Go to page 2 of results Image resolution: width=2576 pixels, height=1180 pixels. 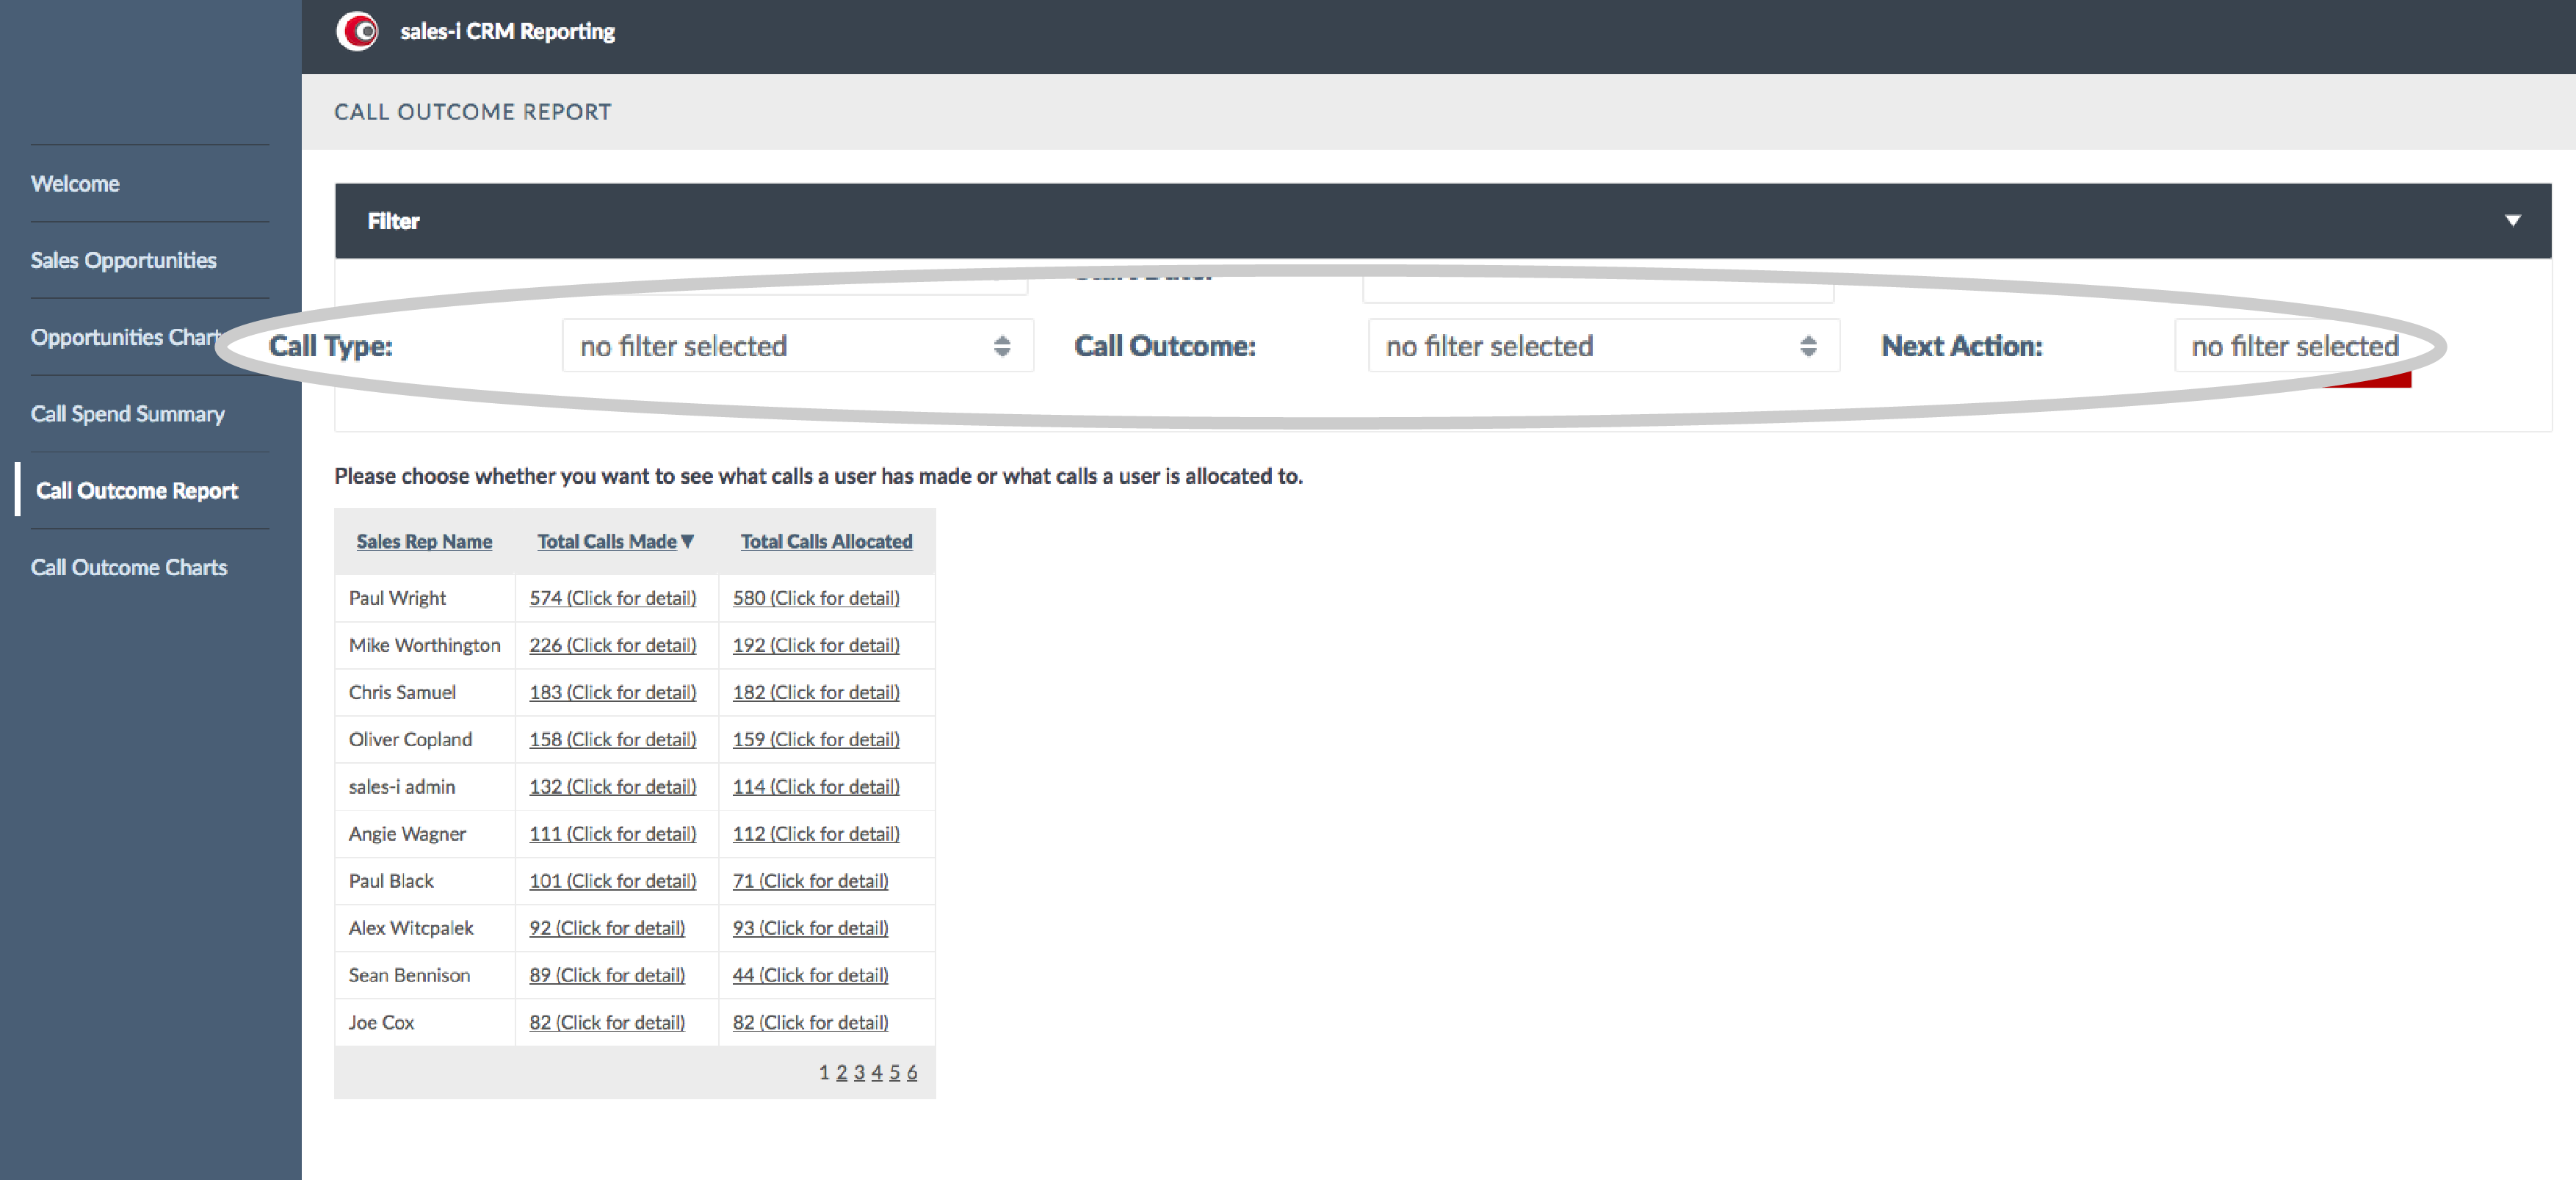842,1072
